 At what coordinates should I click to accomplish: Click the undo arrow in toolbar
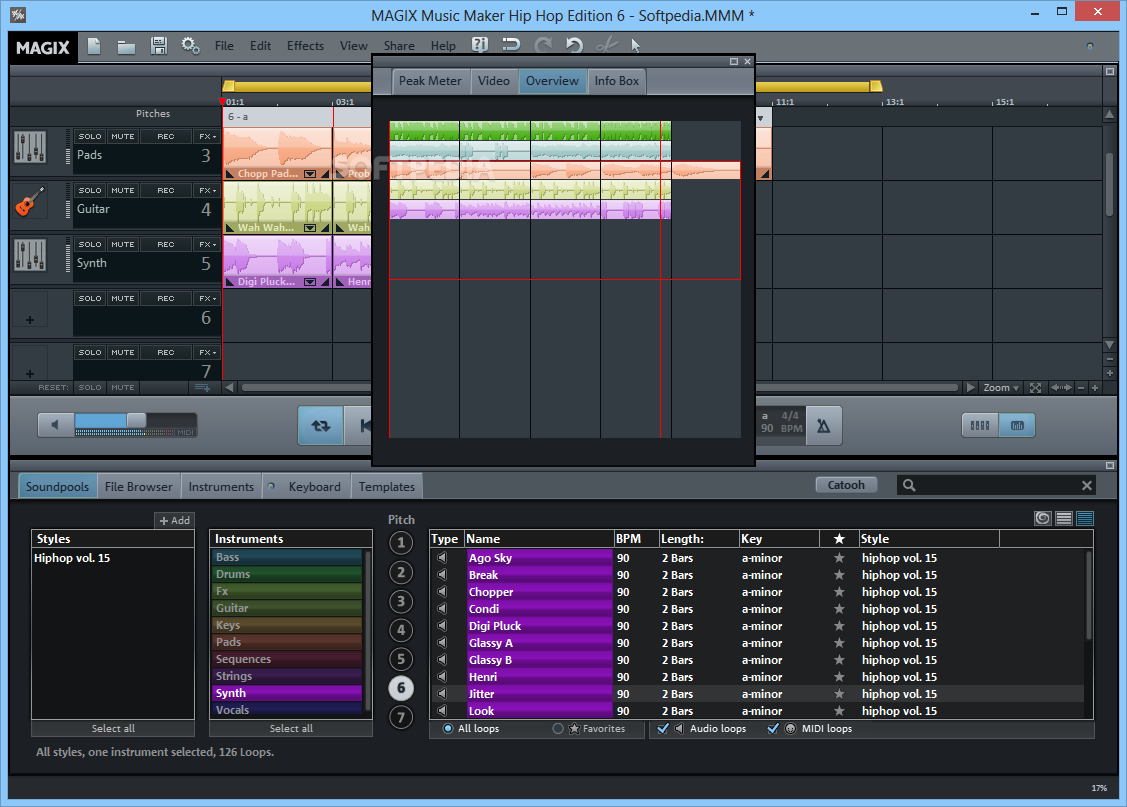pos(574,45)
